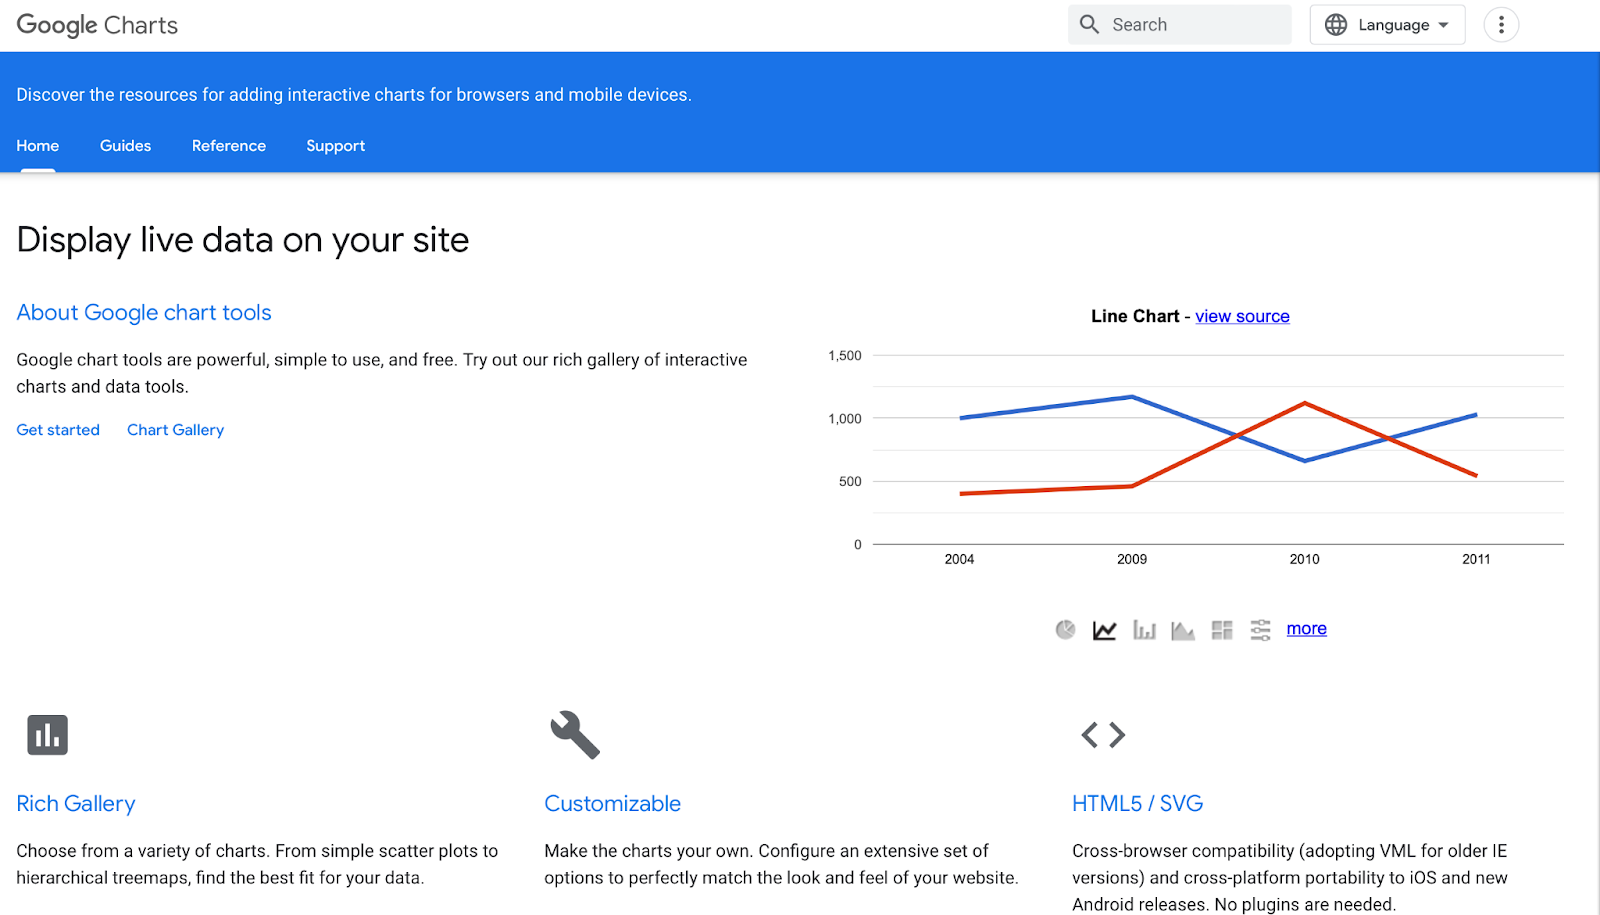This screenshot has height=915, width=1600.
Task: Focus the Search input field
Action: [x=1180, y=25]
